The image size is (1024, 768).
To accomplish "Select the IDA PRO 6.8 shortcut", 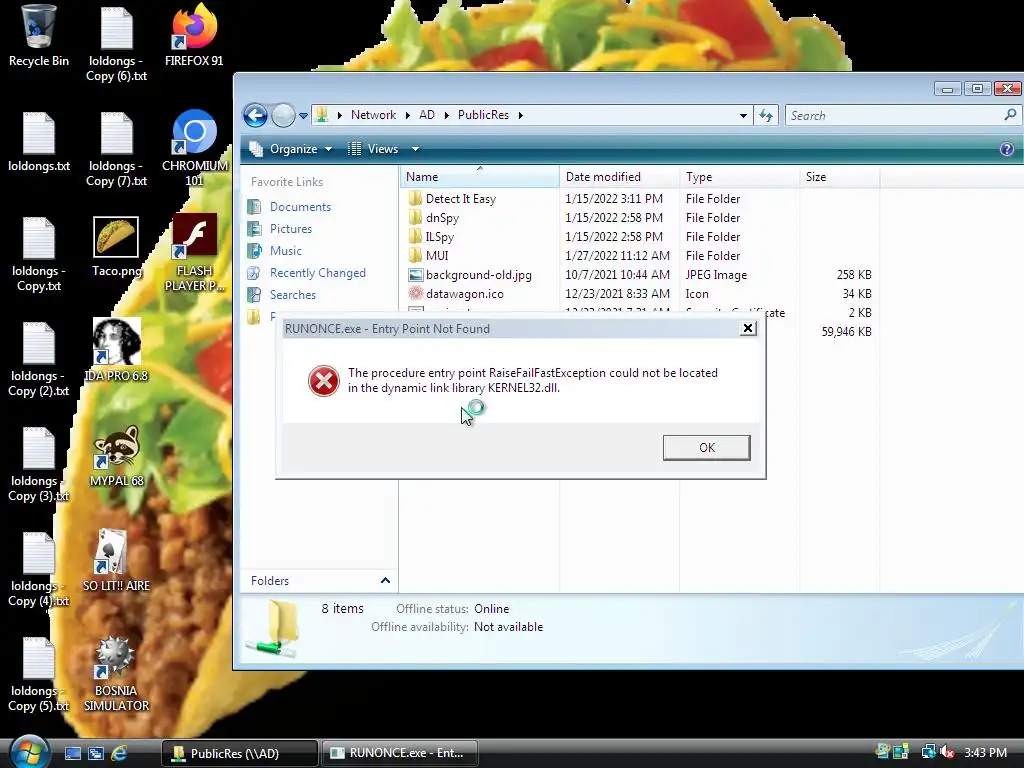I will pos(116,351).
